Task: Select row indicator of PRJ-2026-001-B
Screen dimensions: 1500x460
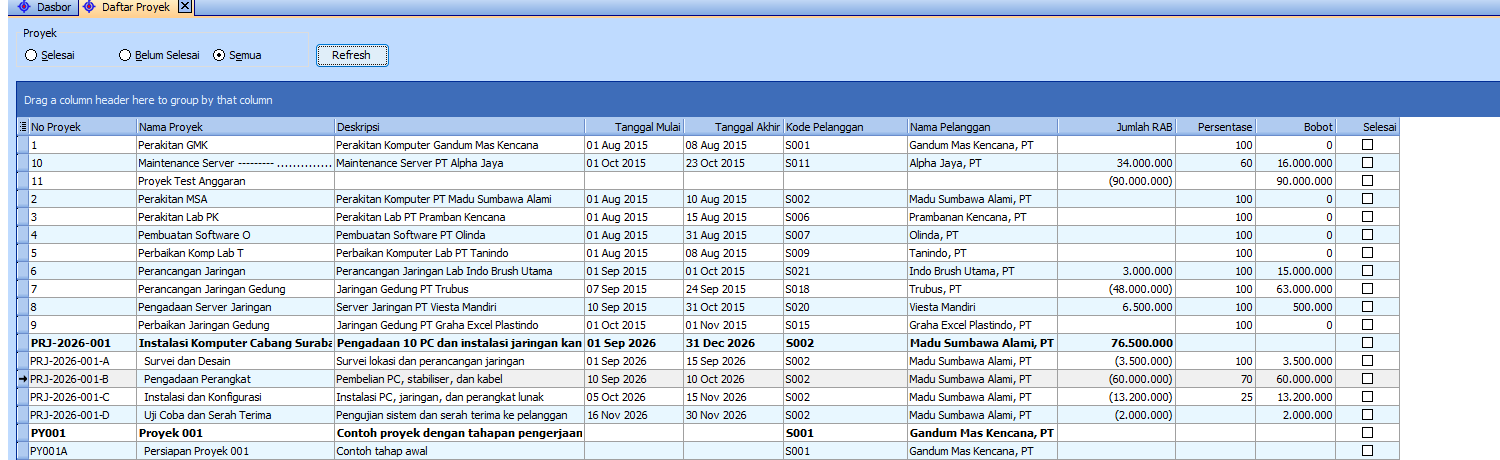Action: click(x=23, y=379)
